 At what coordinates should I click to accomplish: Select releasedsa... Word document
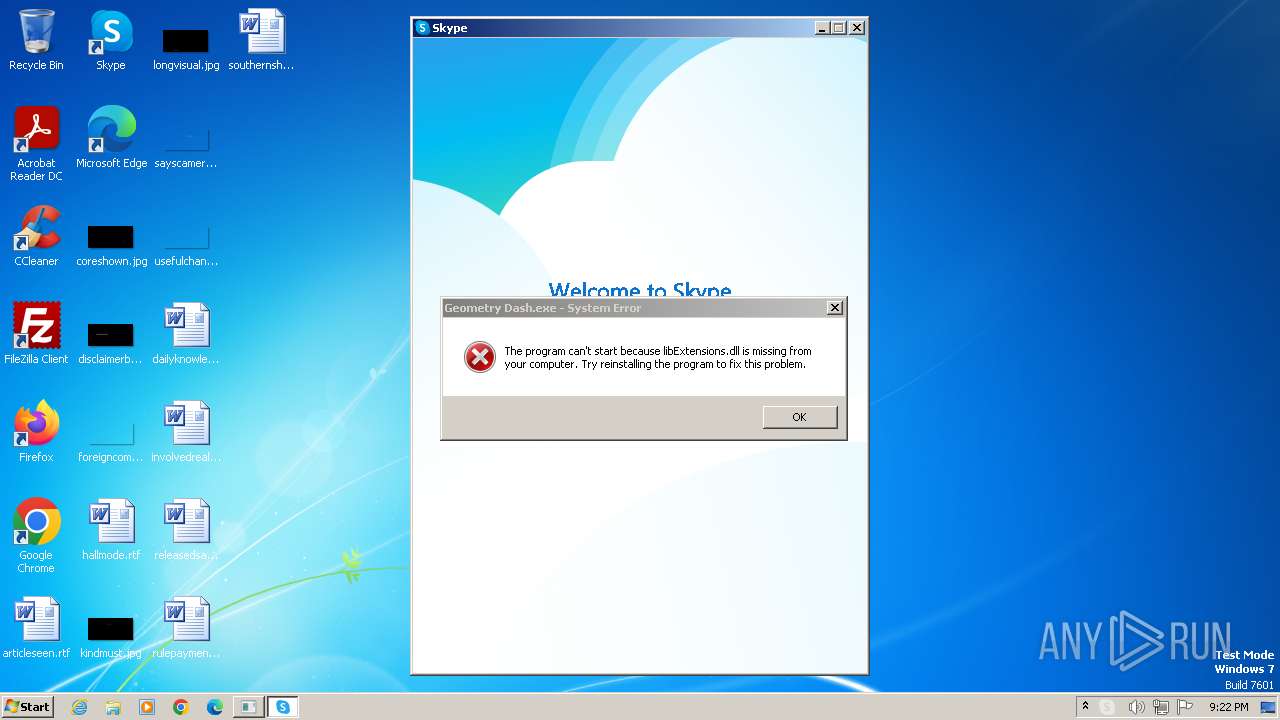186,530
